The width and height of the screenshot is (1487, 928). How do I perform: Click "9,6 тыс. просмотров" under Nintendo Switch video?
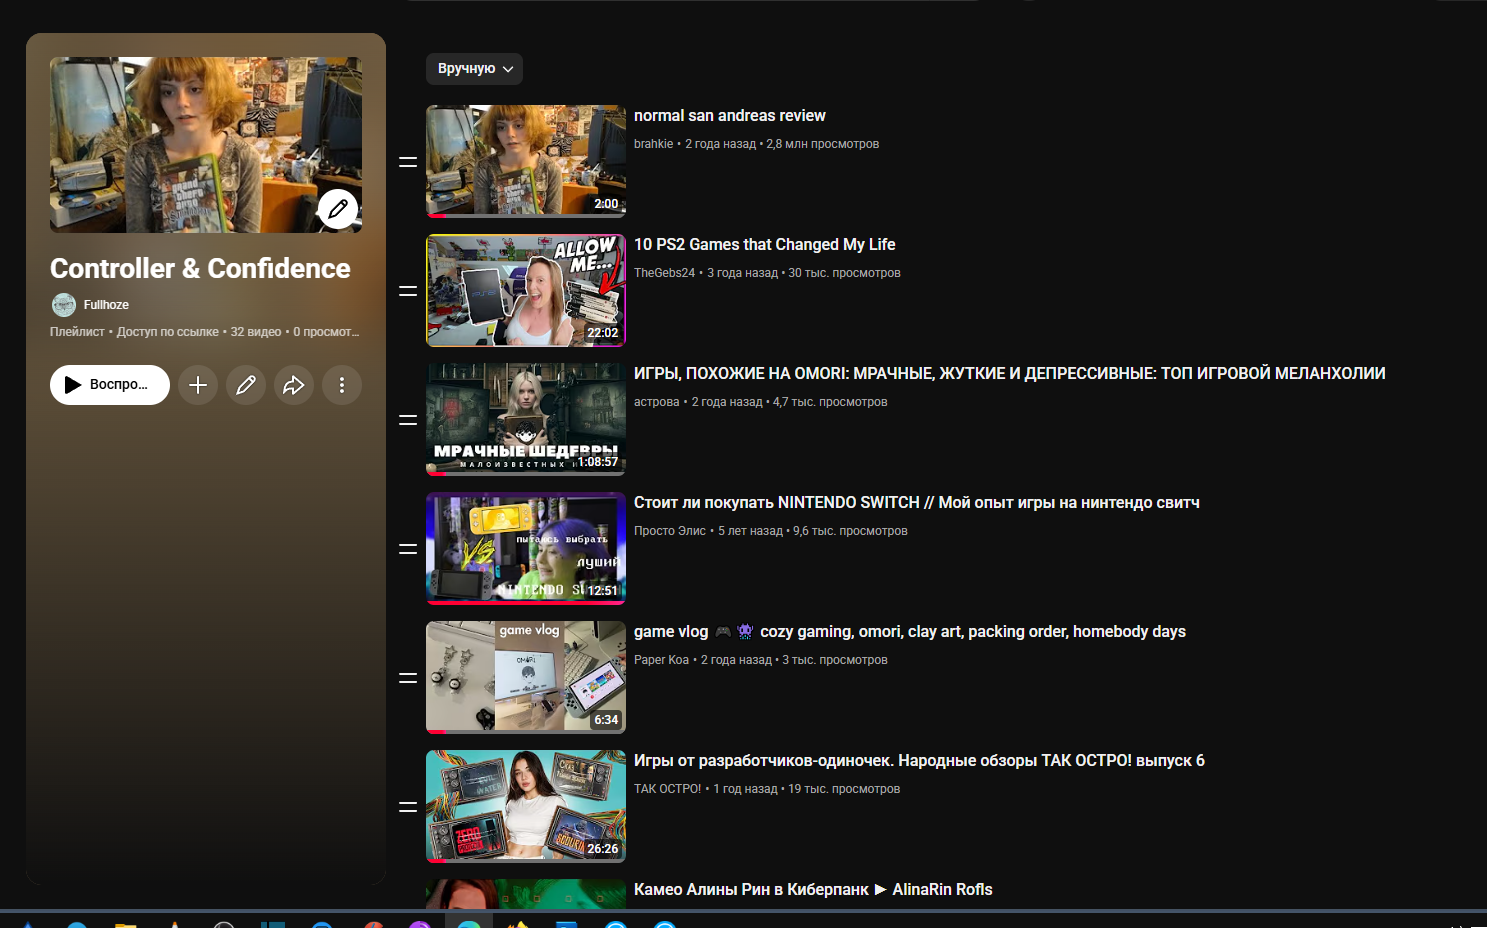[850, 531]
